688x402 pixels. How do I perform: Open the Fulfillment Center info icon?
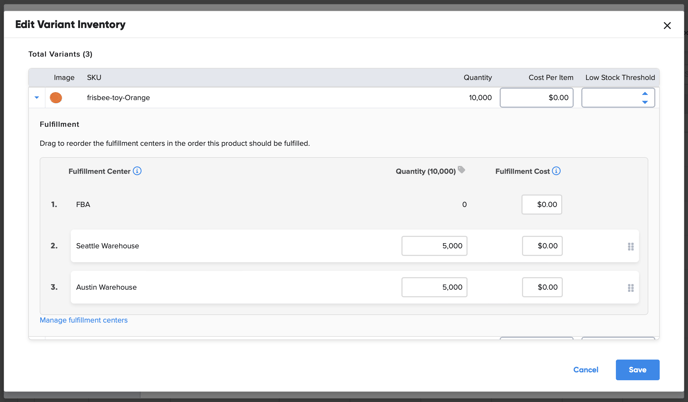click(x=137, y=171)
